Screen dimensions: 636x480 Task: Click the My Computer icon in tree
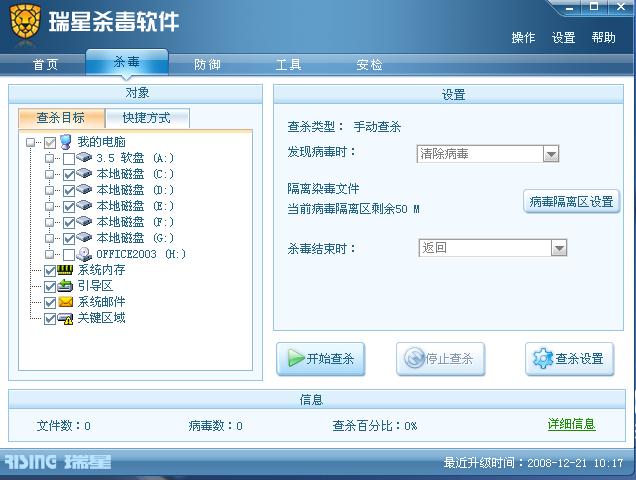tap(66, 142)
